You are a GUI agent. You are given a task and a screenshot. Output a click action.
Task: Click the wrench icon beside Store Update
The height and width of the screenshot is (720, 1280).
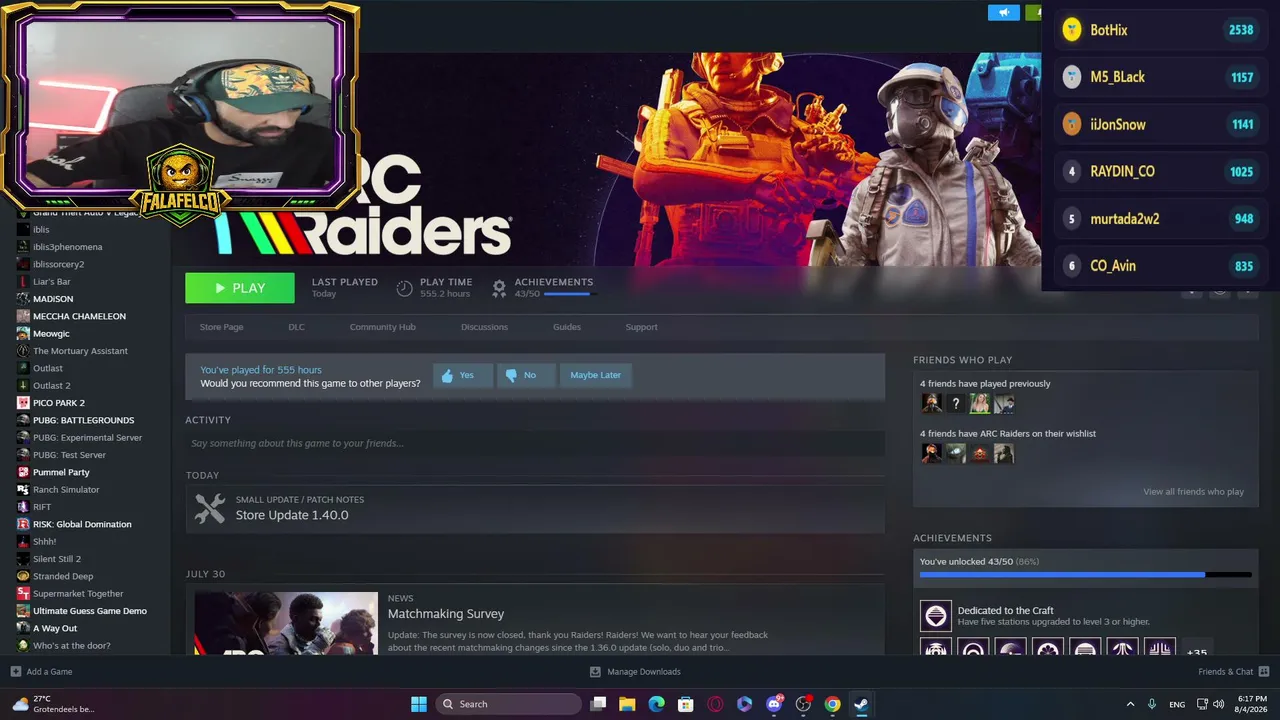click(x=209, y=508)
